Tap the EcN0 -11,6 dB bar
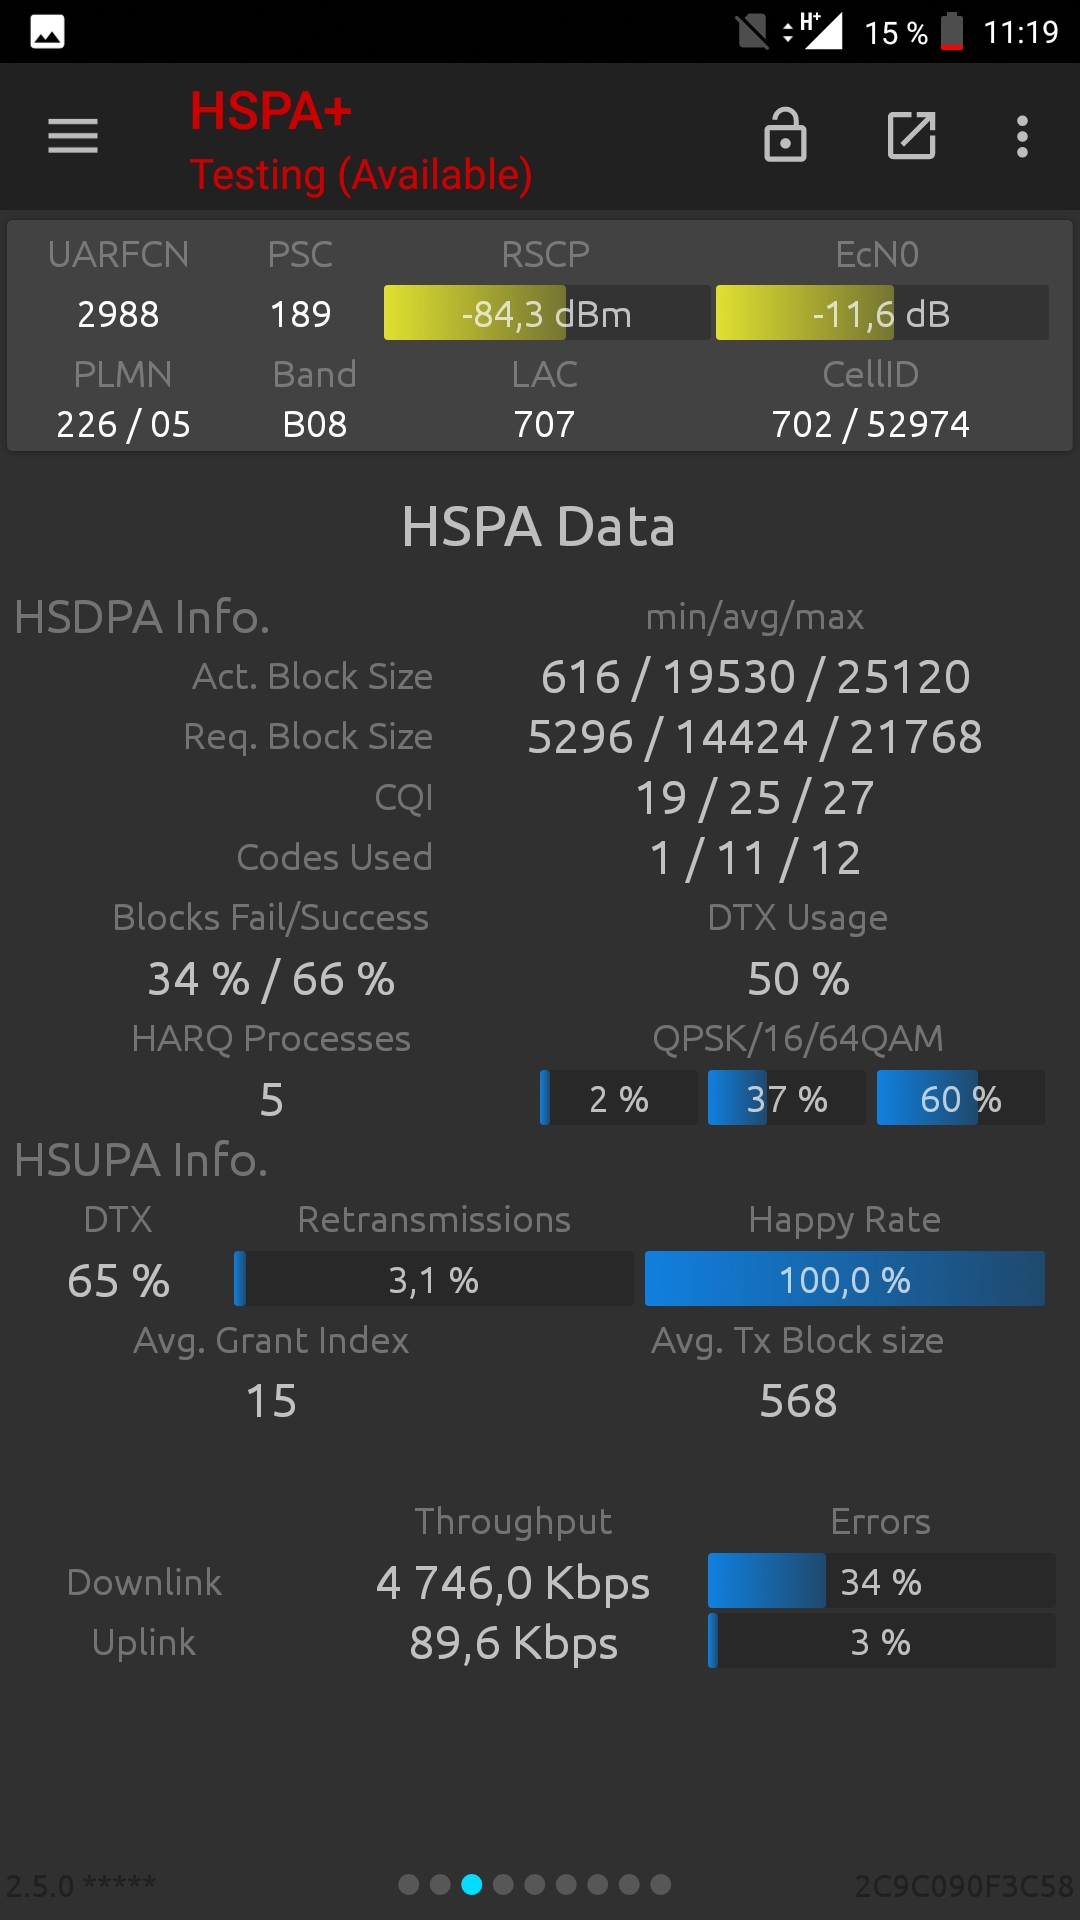 (x=882, y=313)
